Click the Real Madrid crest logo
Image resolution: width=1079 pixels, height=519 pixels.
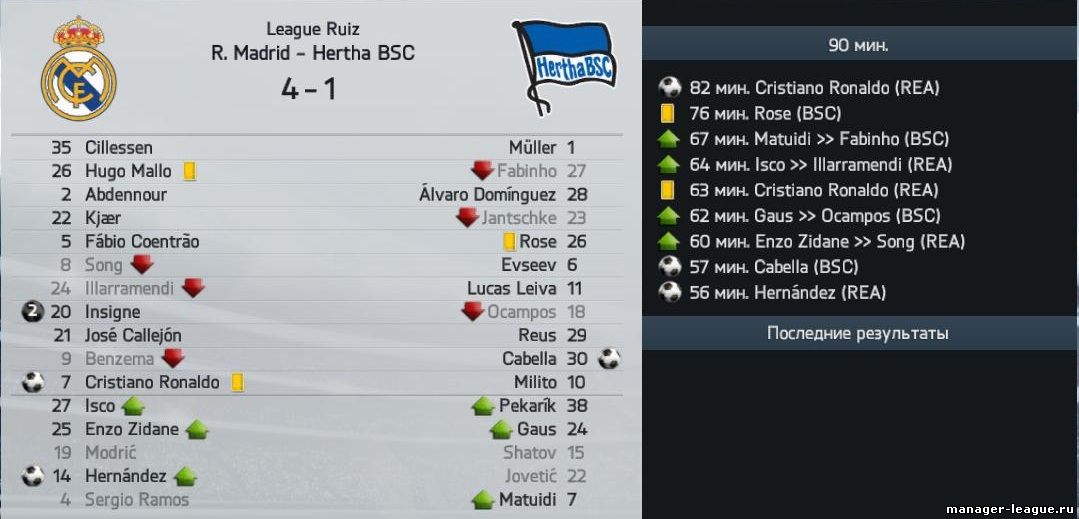pyautogui.click(x=78, y=68)
